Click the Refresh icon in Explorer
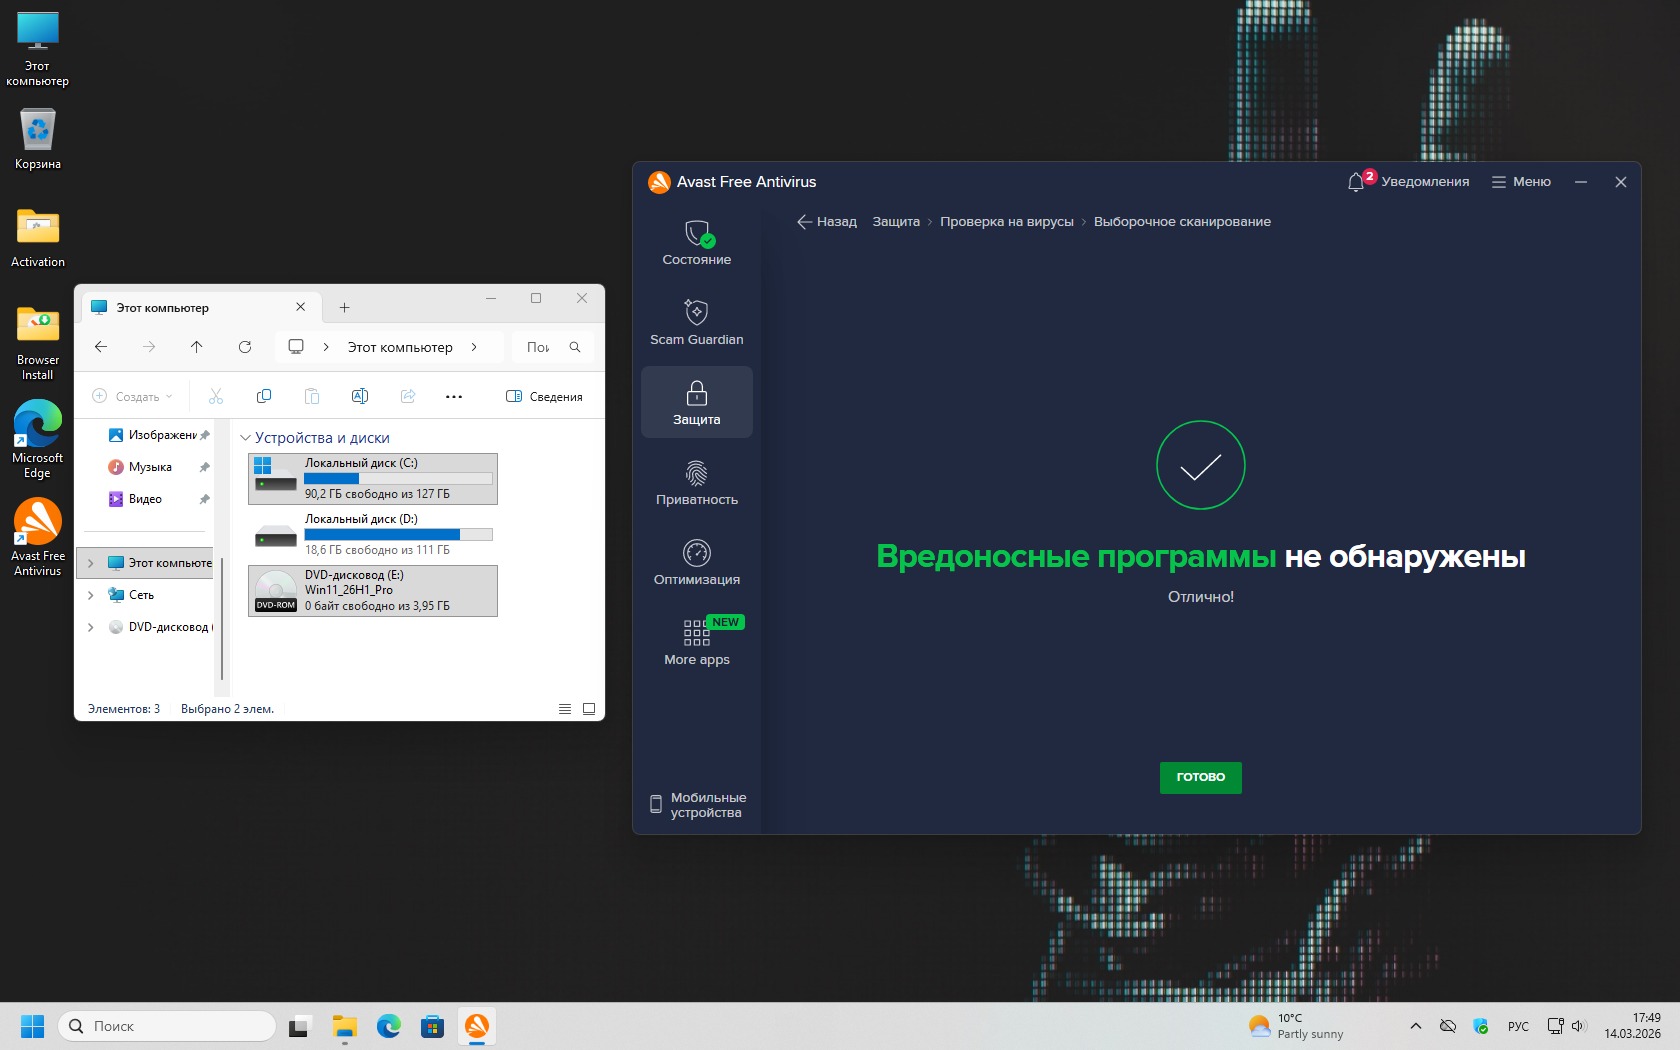This screenshot has height=1050, width=1680. pos(245,347)
